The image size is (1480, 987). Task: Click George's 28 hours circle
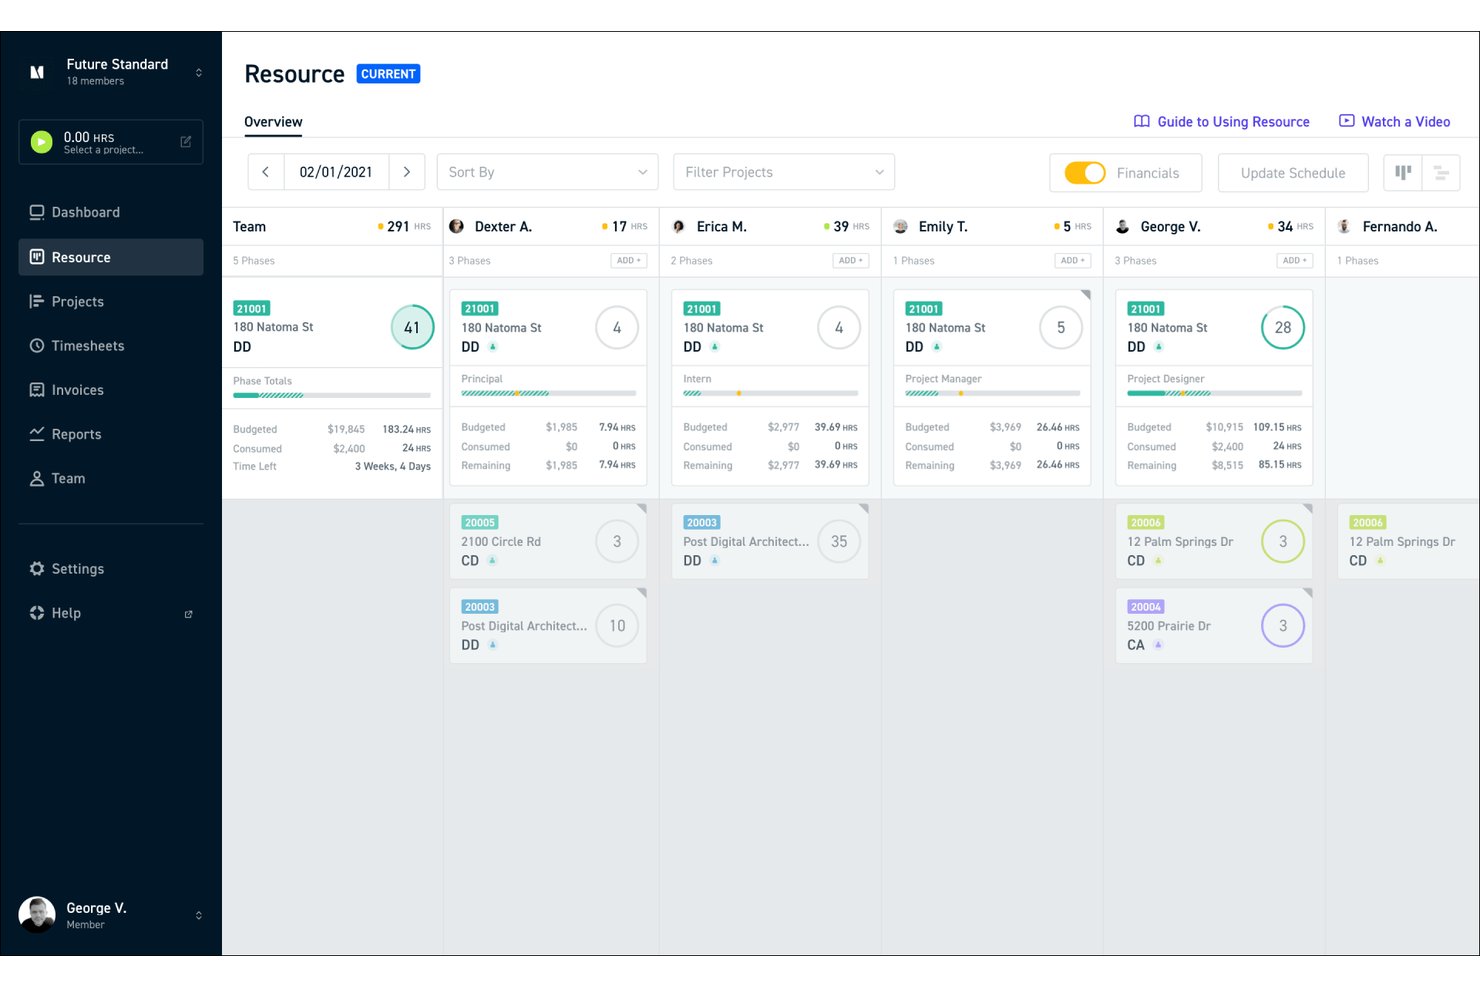[x=1283, y=327]
